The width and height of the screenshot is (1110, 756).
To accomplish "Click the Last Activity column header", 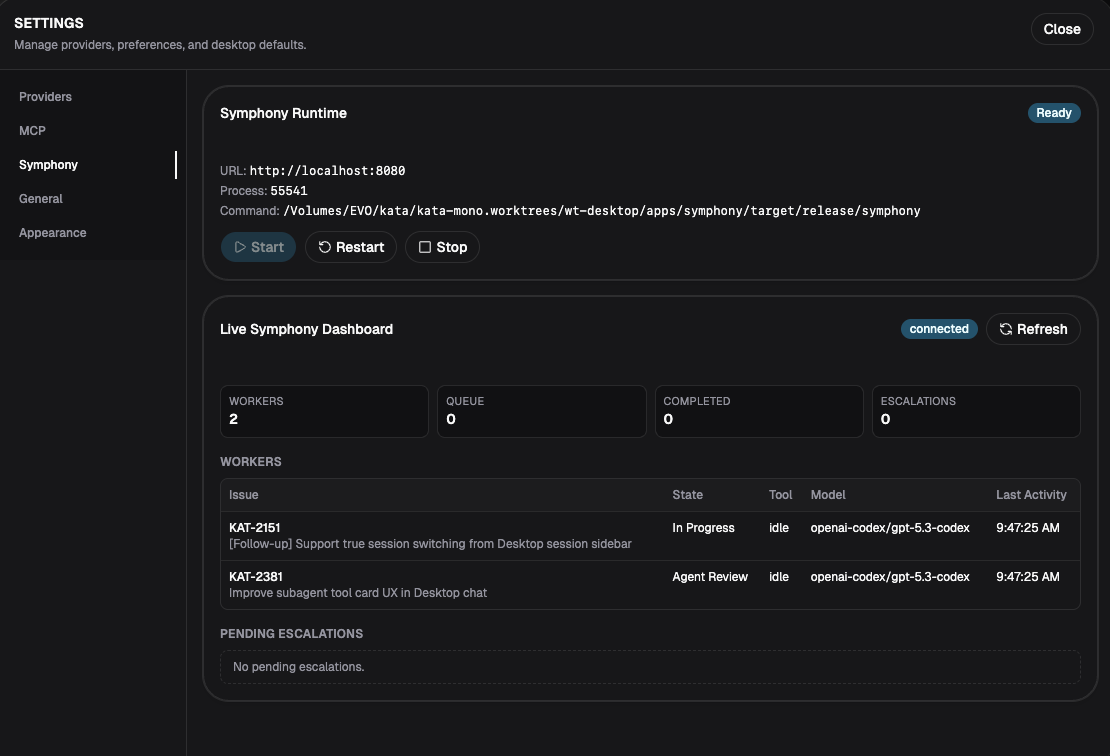I will point(1031,495).
